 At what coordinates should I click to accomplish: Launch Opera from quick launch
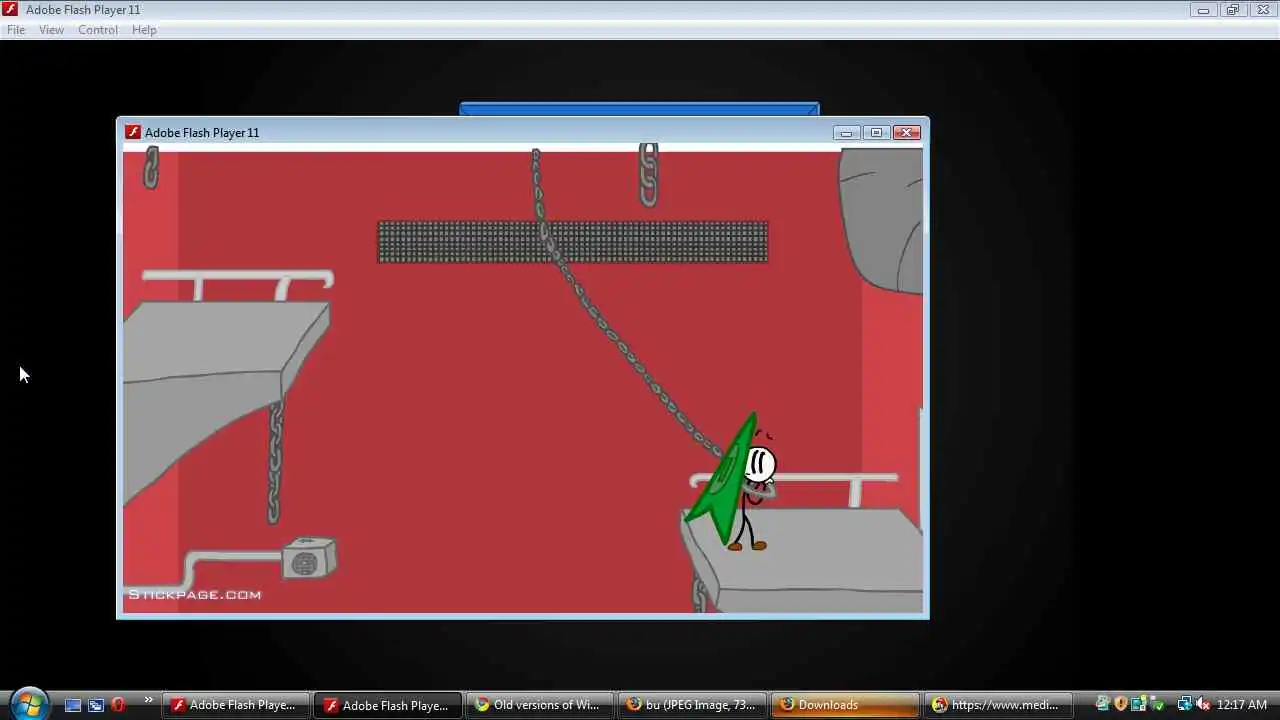coord(118,705)
